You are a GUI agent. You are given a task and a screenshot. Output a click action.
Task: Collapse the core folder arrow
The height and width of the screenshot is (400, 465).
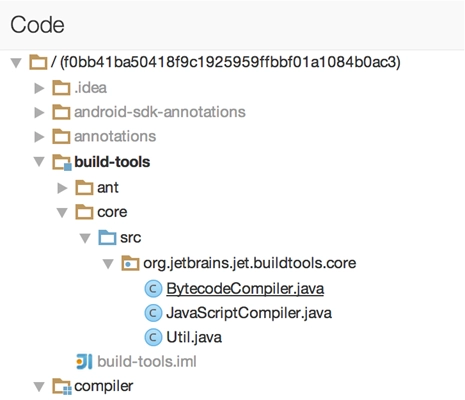[x=62, y=213]
